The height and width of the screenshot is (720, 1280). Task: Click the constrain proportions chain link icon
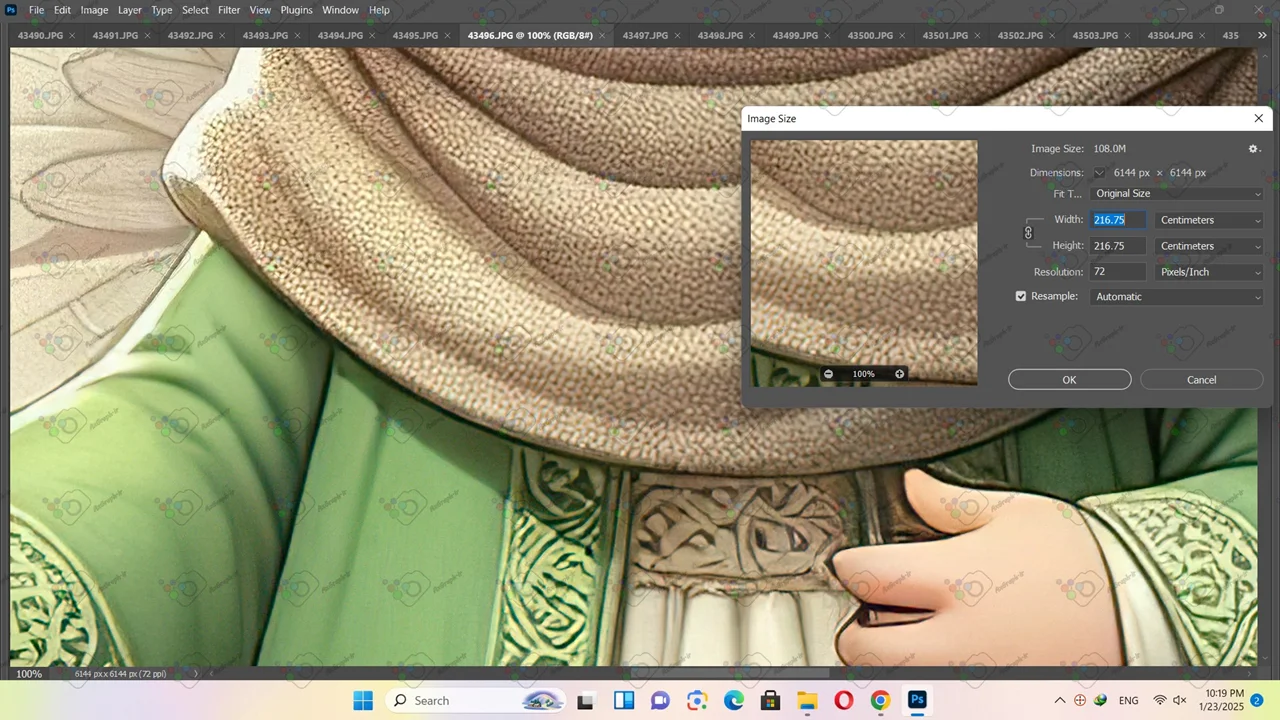1028,233
